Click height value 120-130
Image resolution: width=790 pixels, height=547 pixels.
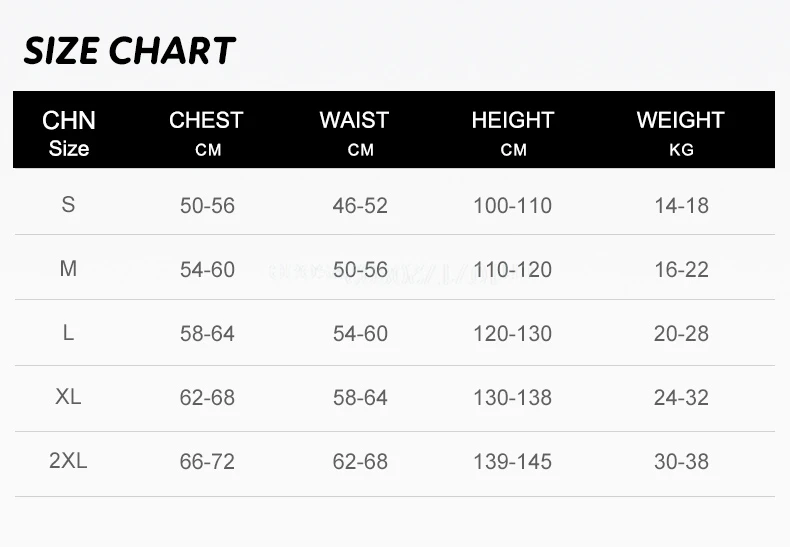[512, 333]
